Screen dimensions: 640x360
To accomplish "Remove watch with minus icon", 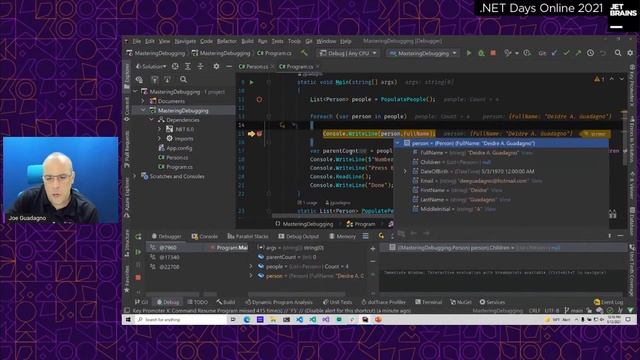I will (373, 261).
